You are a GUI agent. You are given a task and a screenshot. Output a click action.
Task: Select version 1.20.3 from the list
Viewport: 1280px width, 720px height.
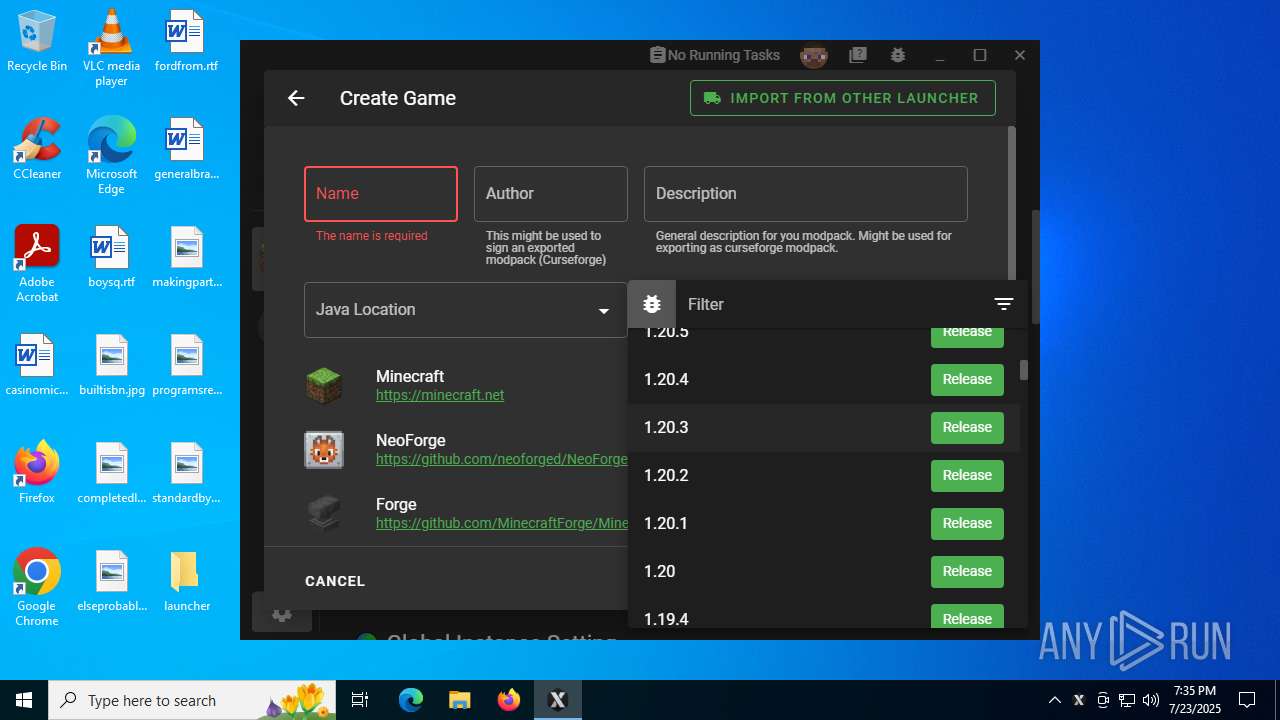point(824,428)
